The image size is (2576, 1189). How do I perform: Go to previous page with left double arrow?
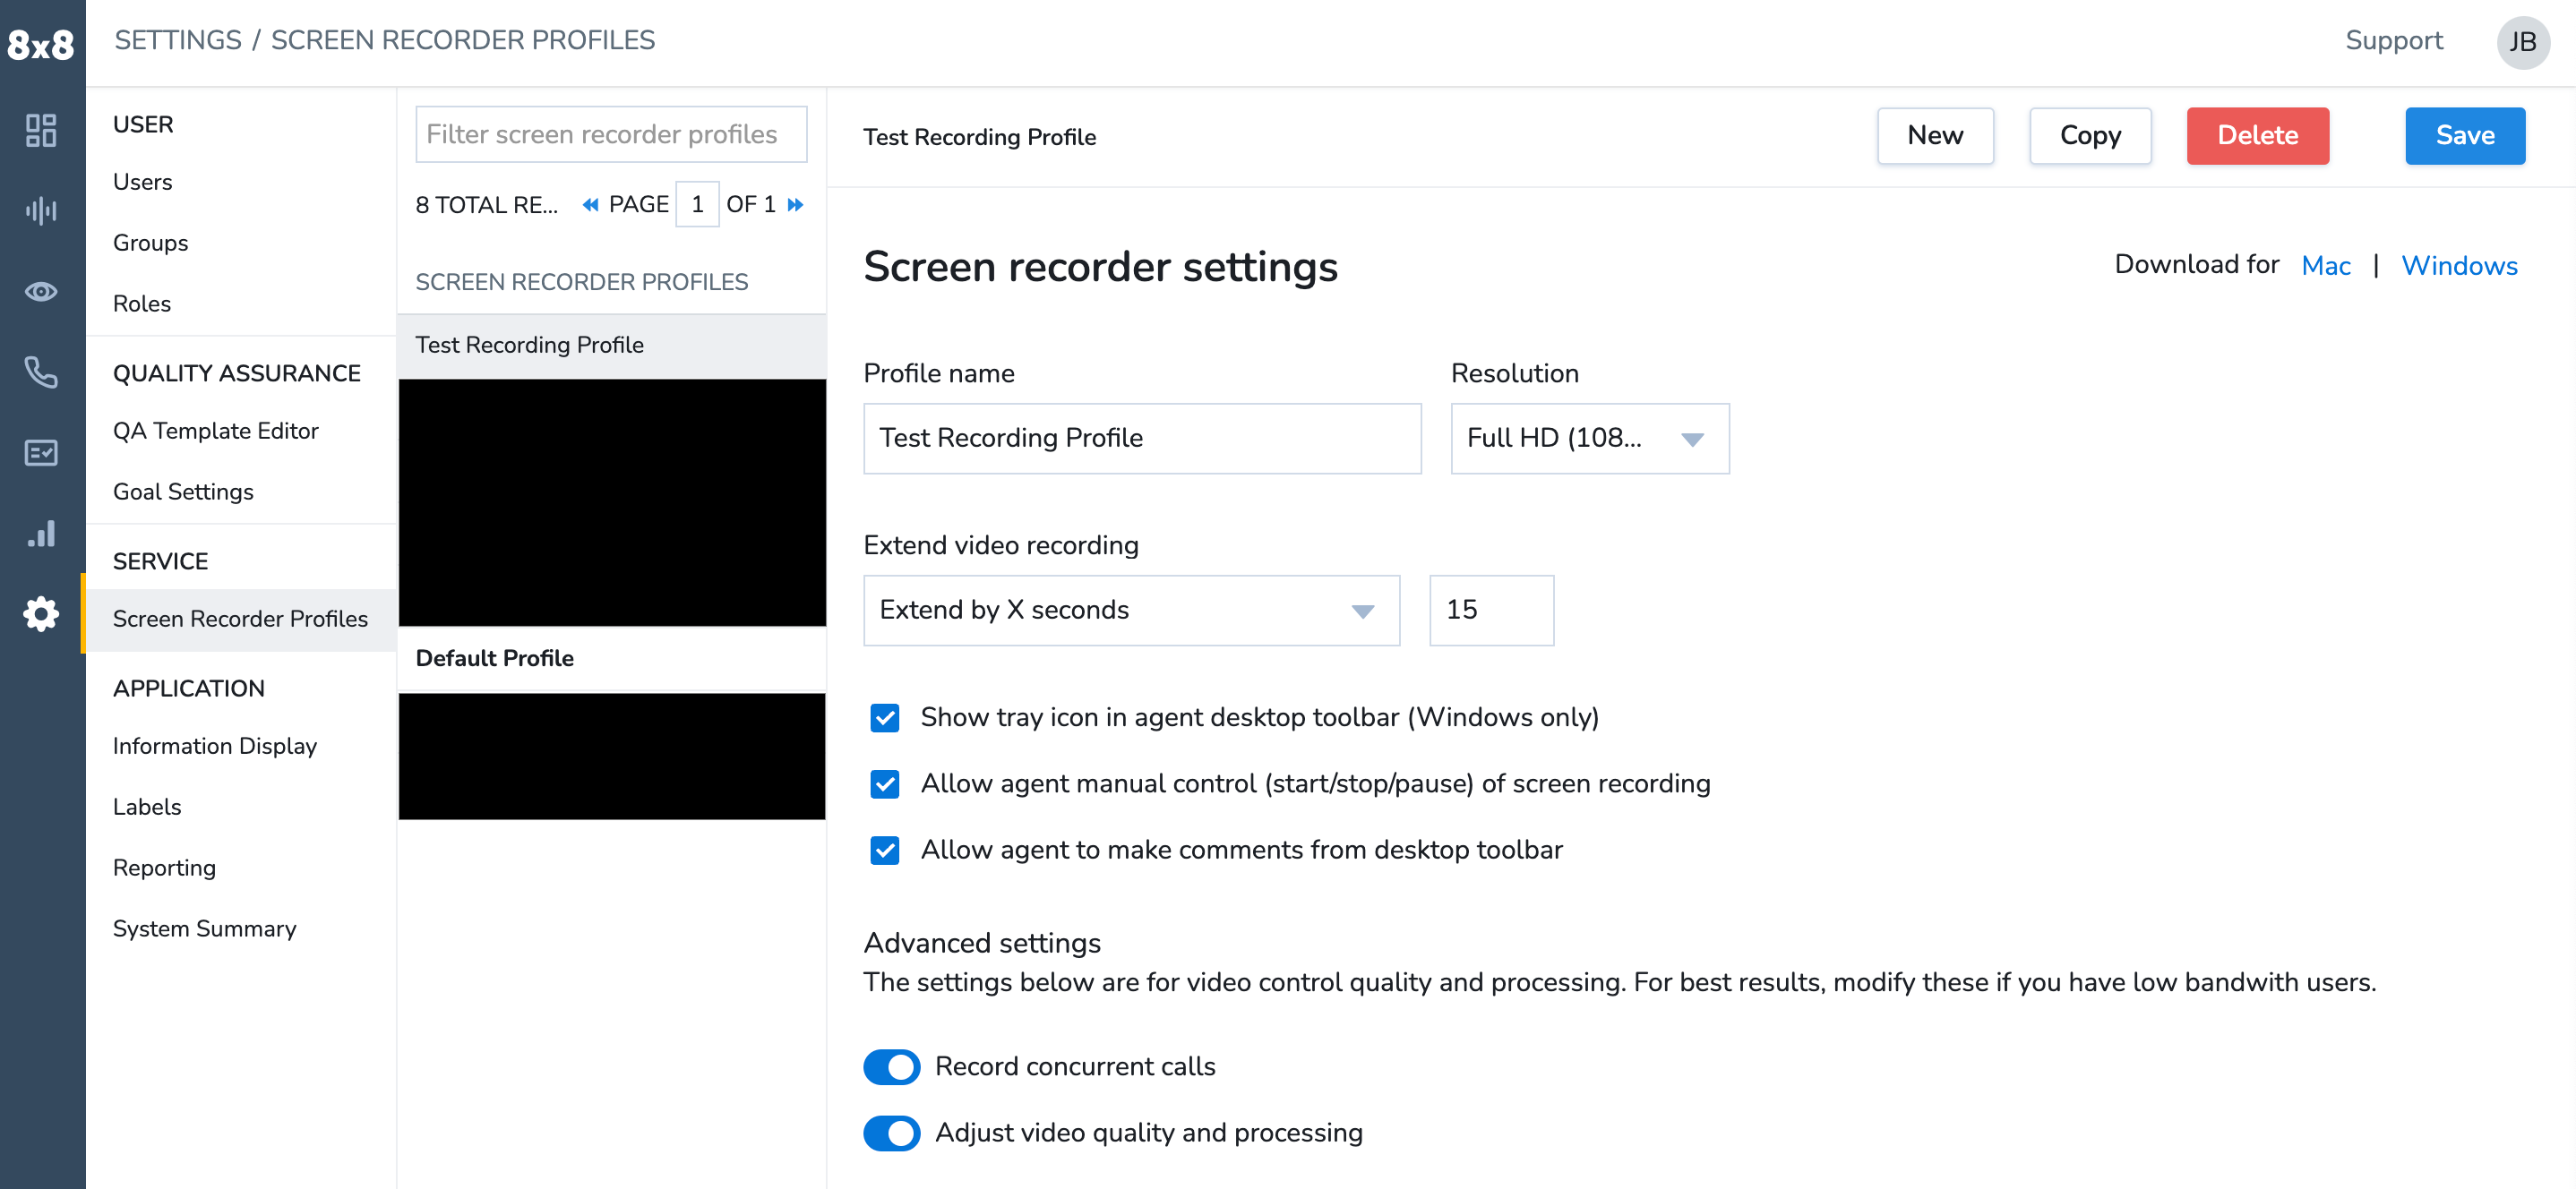[x=590, y=205]
